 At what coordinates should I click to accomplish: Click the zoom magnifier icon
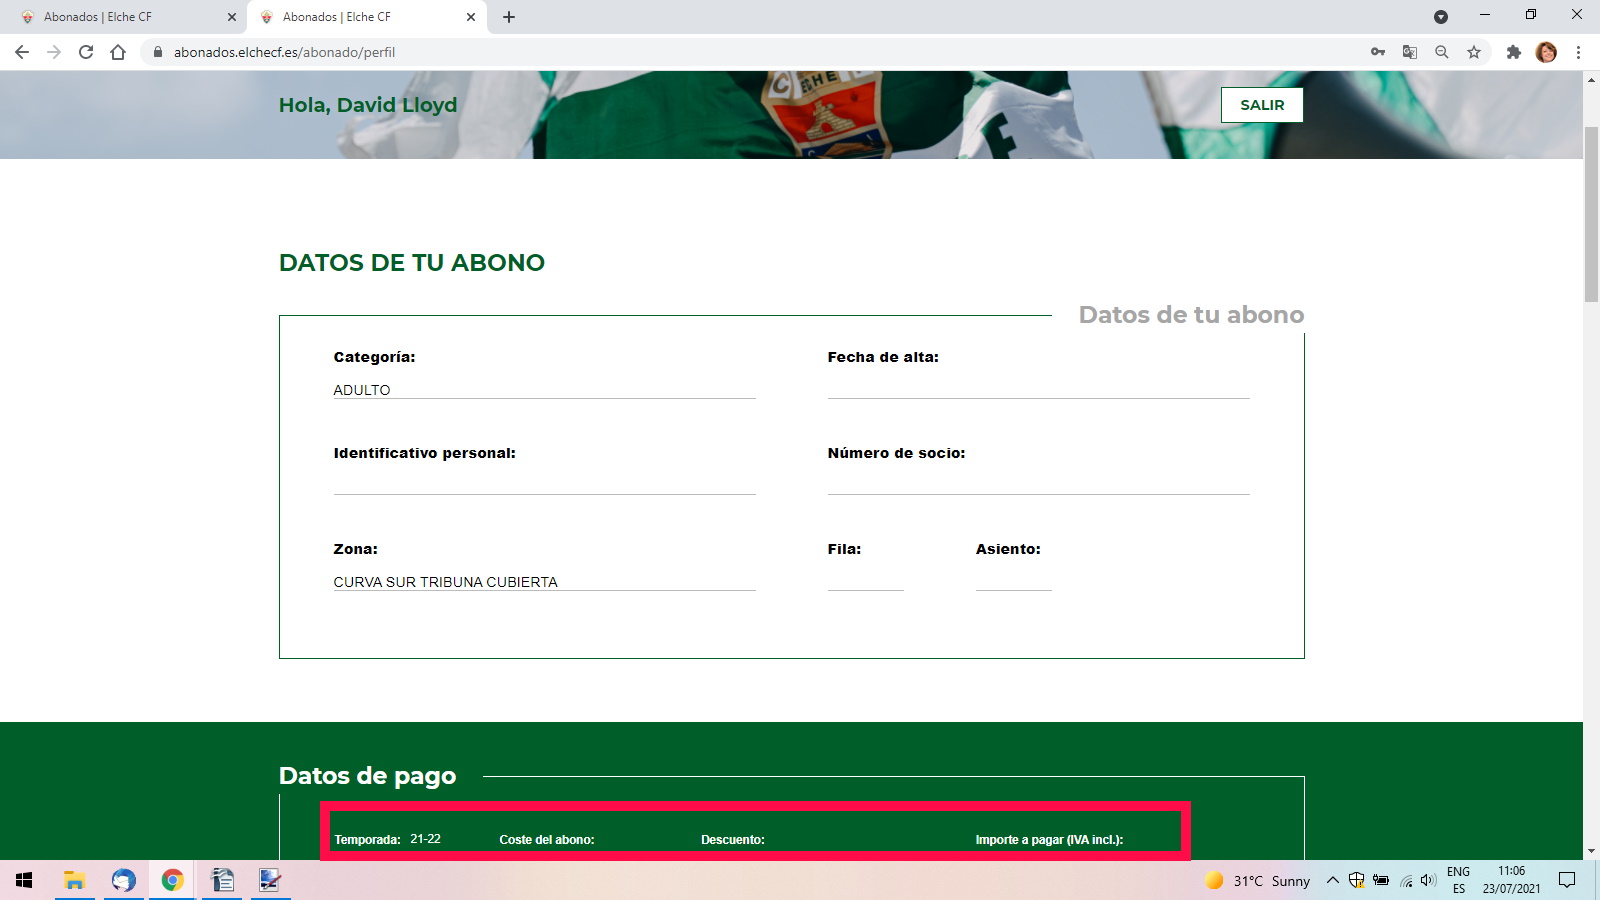point(1441,51)
